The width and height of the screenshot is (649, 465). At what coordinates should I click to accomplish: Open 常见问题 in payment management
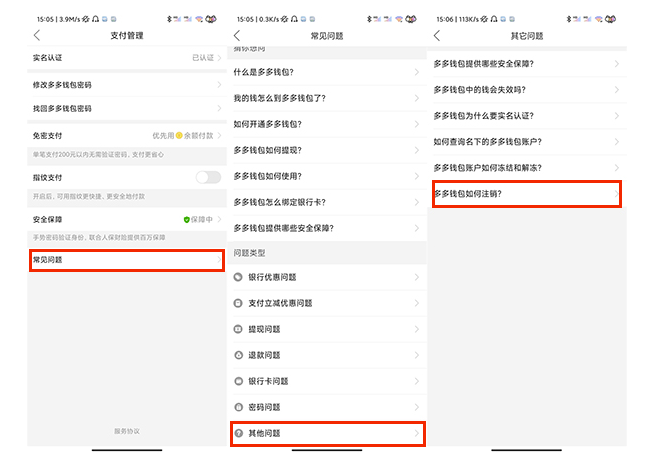click(127, 260)
